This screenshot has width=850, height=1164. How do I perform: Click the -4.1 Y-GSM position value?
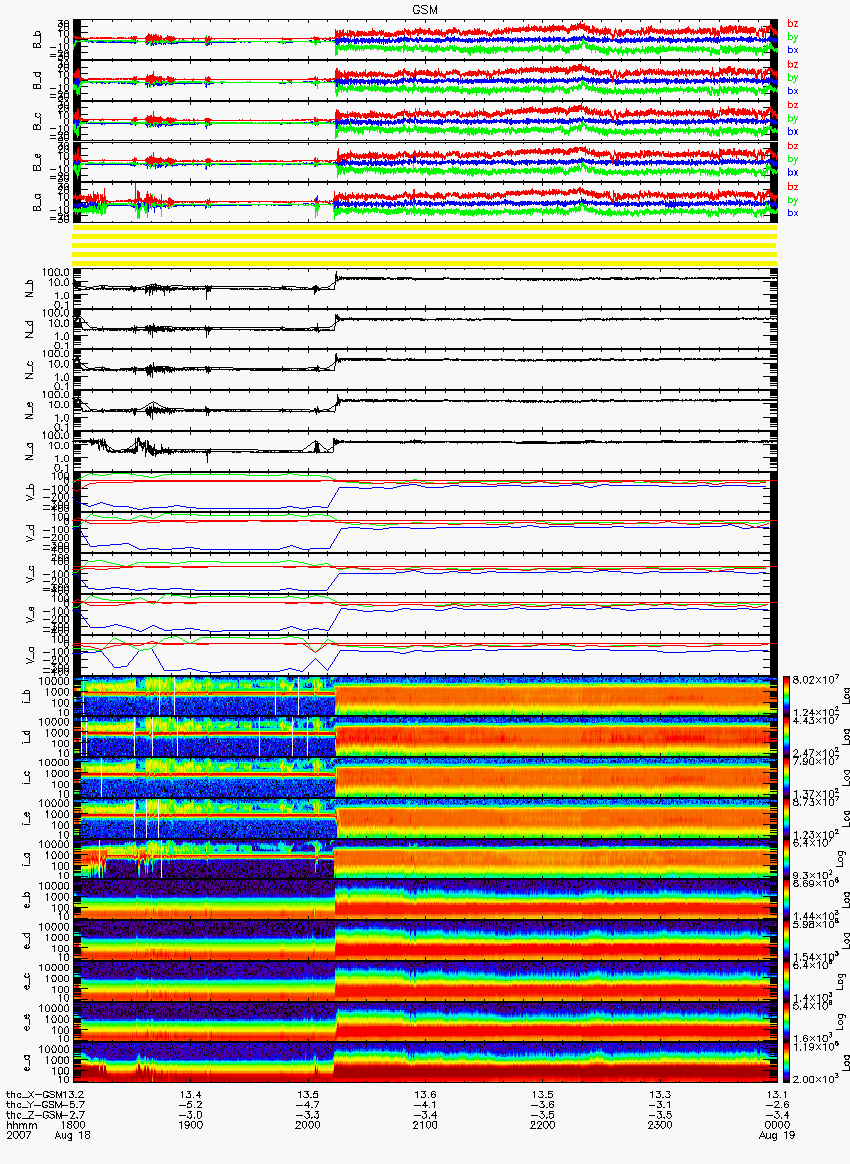pos(425,1105)
